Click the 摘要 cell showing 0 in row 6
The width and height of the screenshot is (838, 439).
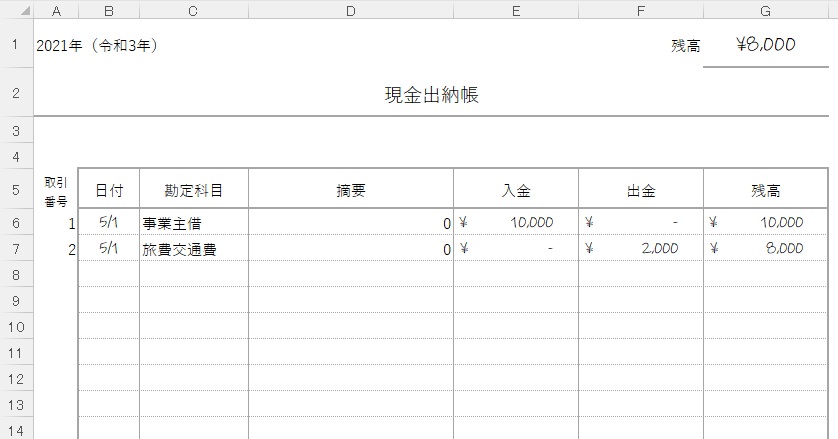(351, 222)
